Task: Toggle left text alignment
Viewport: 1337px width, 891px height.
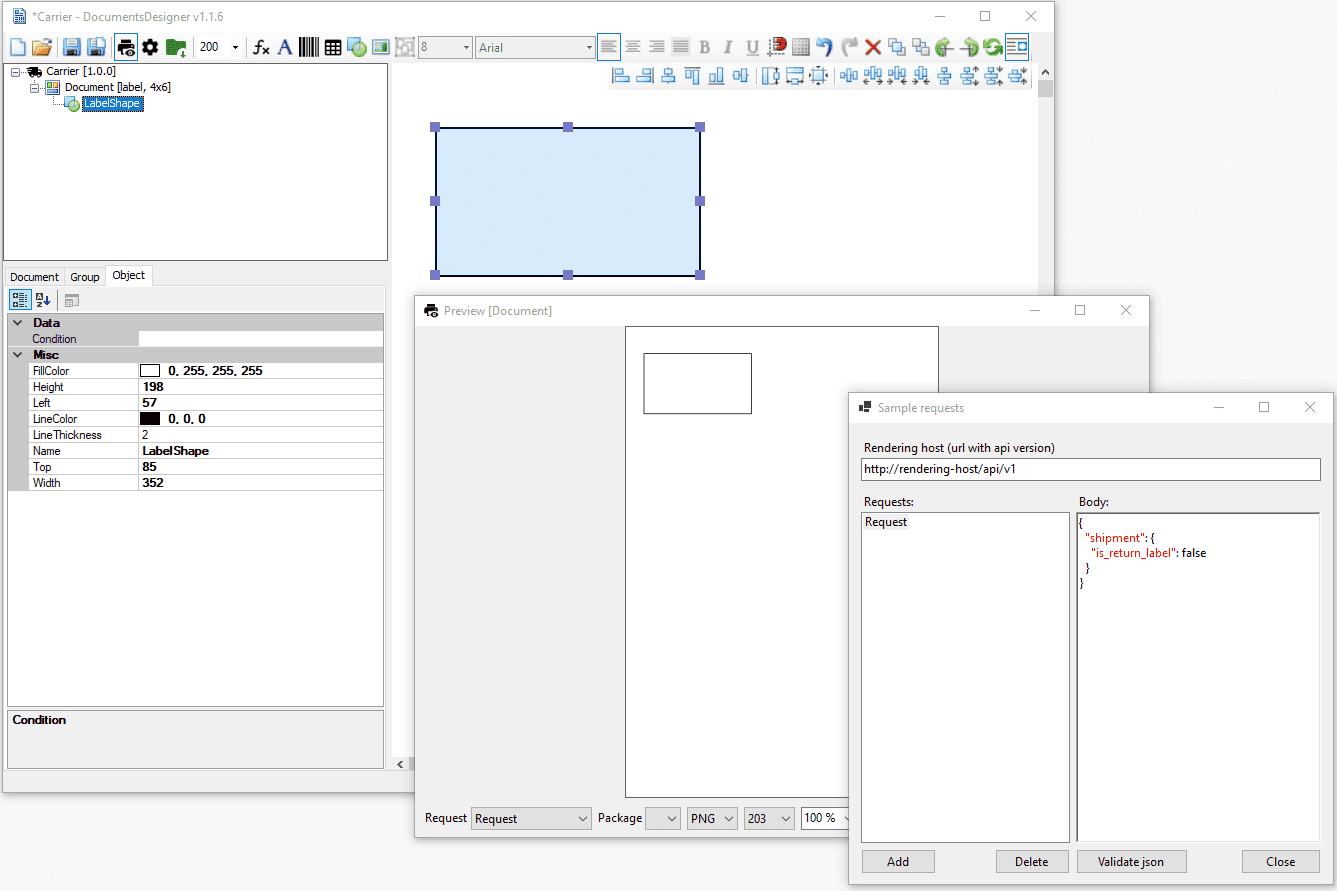Action: pos(609,47)
